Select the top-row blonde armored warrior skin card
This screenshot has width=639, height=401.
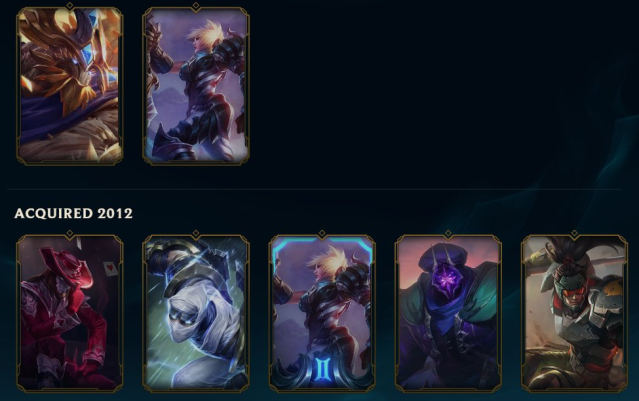(x=196, y=86)
